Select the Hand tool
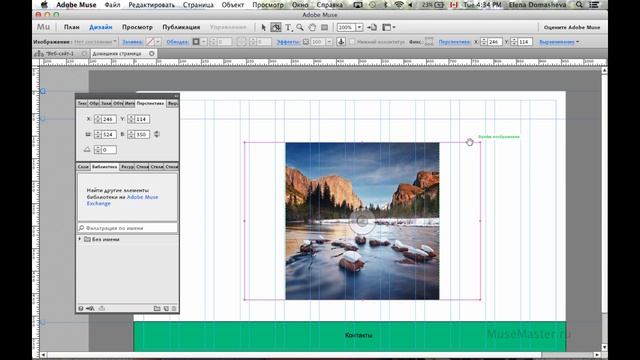This screenshot has width=640, height=360. [x=312, y=27]
